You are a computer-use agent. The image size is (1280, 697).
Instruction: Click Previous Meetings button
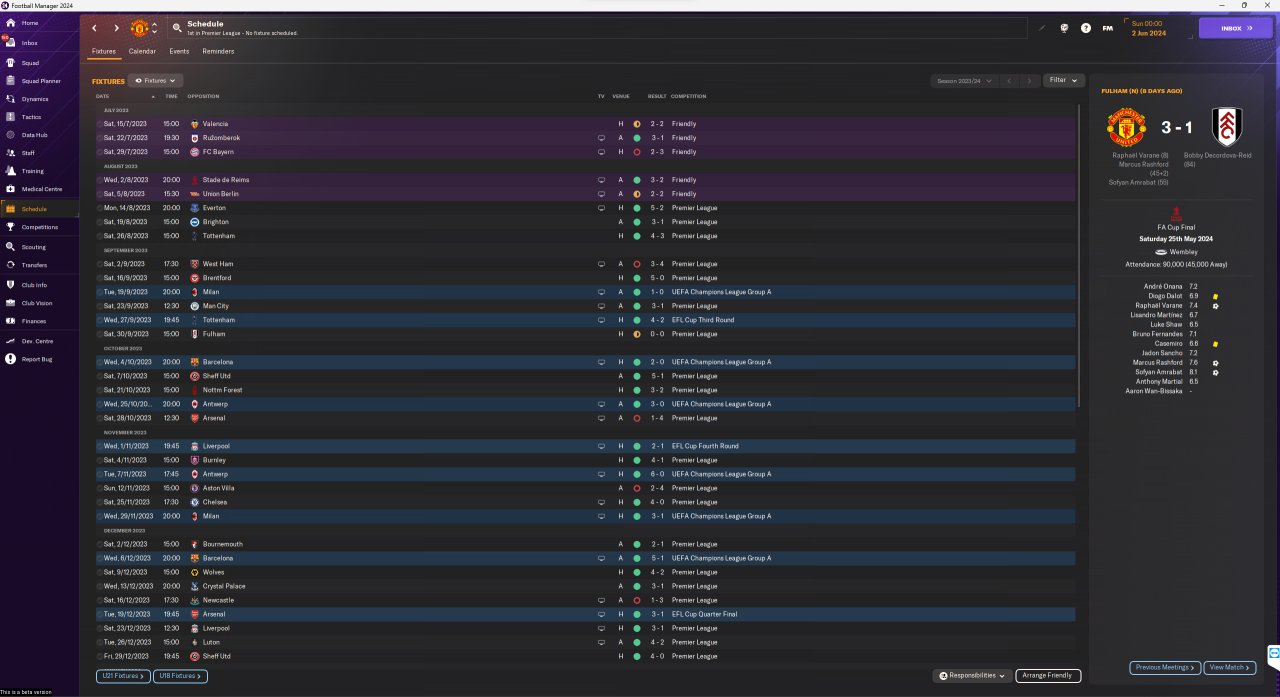coord(1165,667)
